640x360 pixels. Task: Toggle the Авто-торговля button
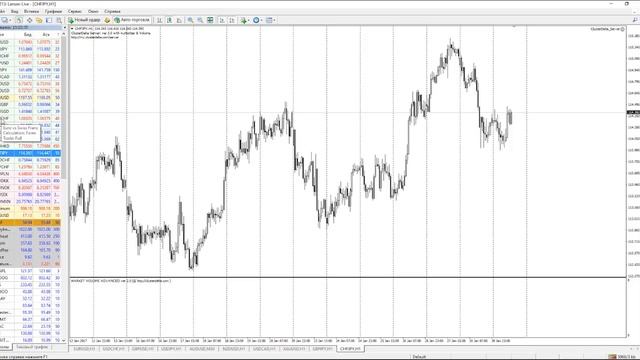(132, 20)
